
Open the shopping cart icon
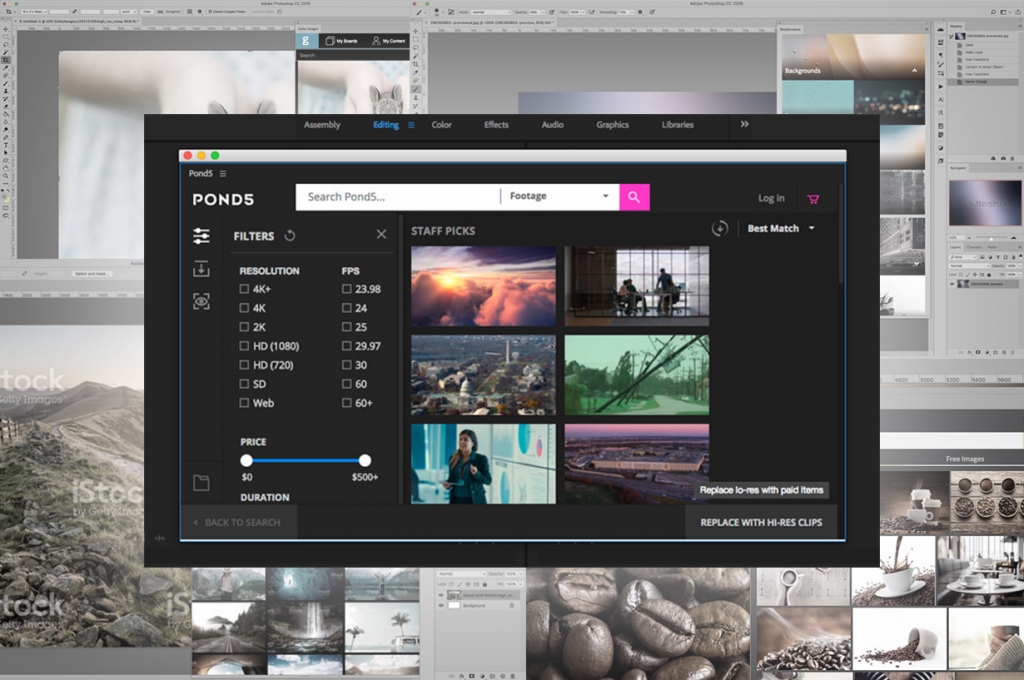pos(814,197)
